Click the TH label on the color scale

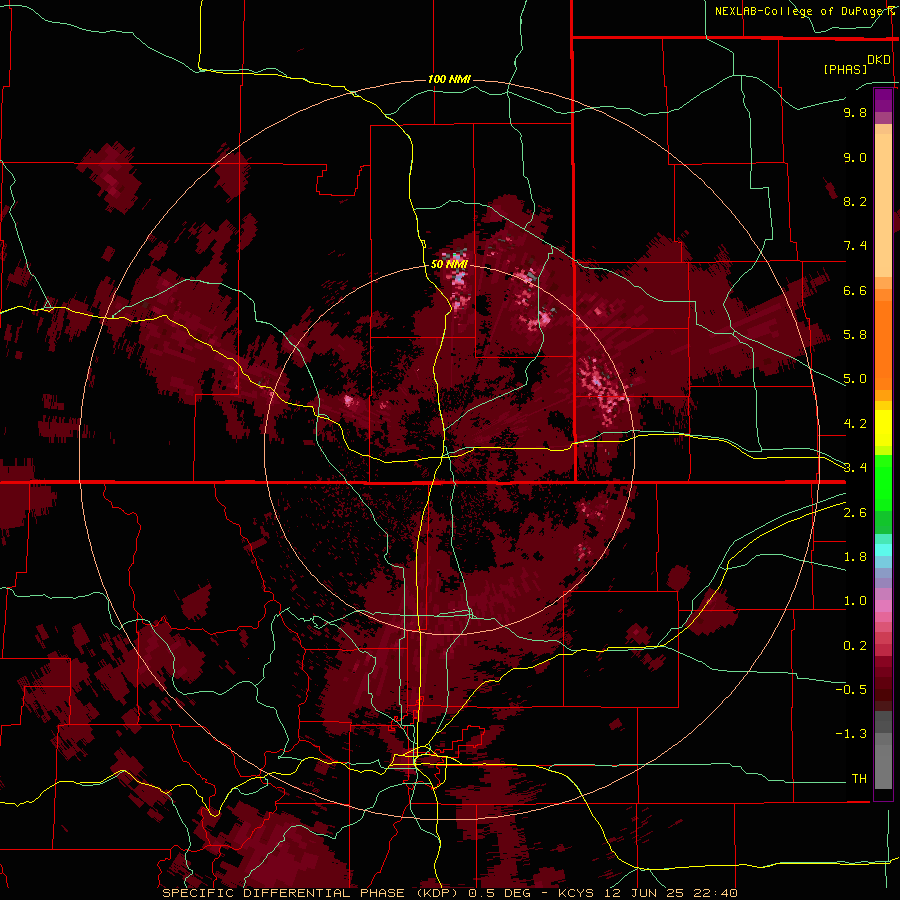pos(859,779)
